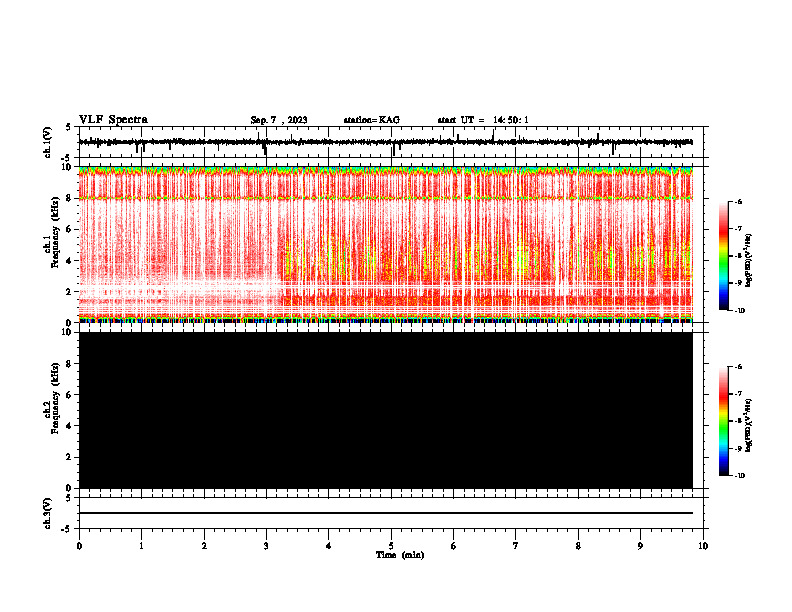Viewport: 792px width, 612px height.
Task: Select the "ch.3(V)" axis label
Action: (47, 513)
